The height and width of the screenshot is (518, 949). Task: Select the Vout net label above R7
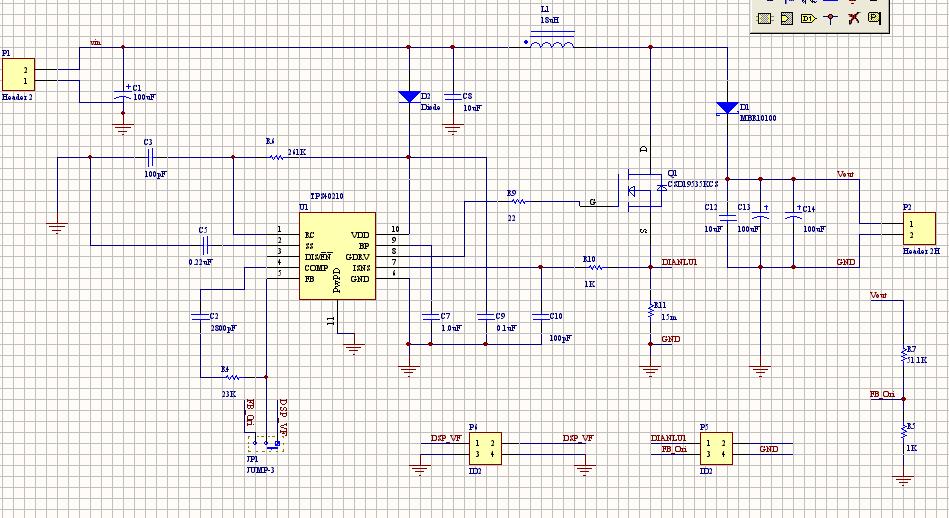pyautogui.click(x=878, y=295)
